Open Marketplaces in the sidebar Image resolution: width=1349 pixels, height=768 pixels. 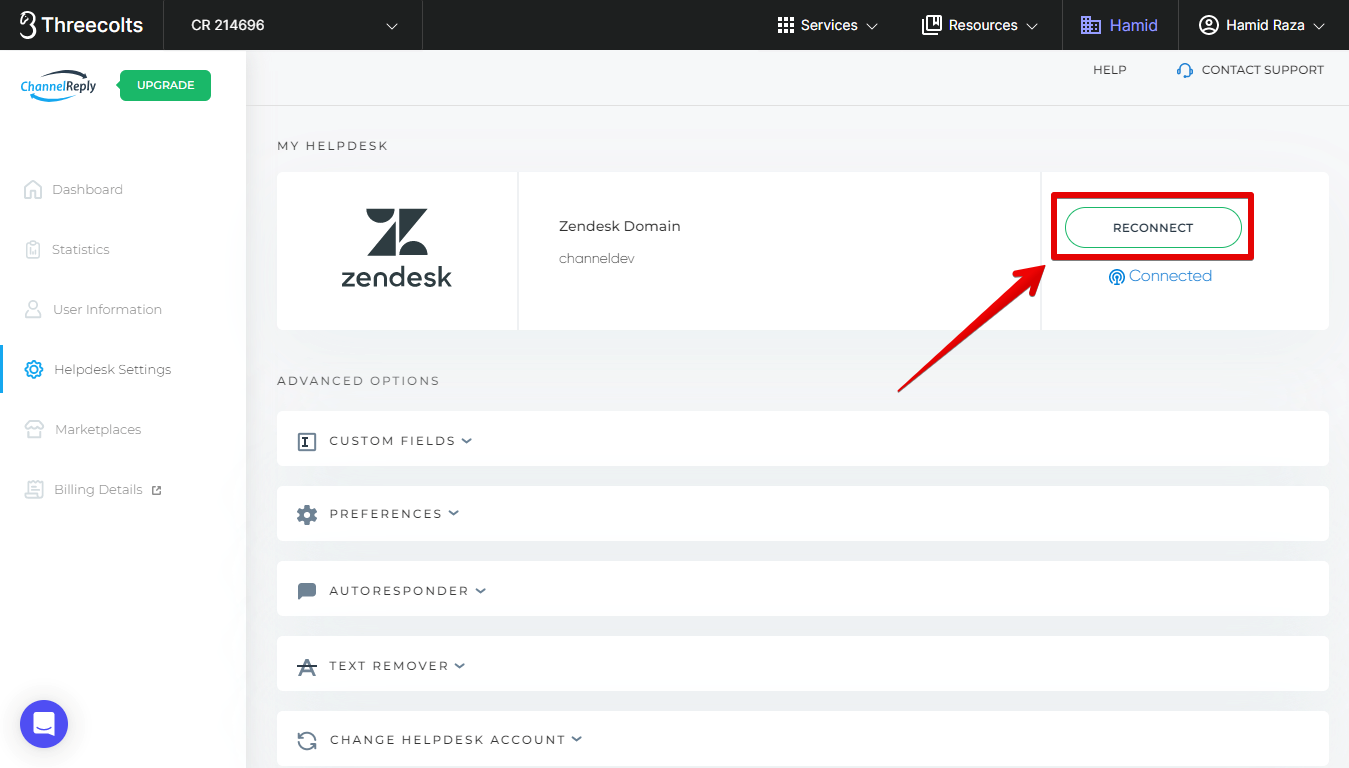point(98,429)
